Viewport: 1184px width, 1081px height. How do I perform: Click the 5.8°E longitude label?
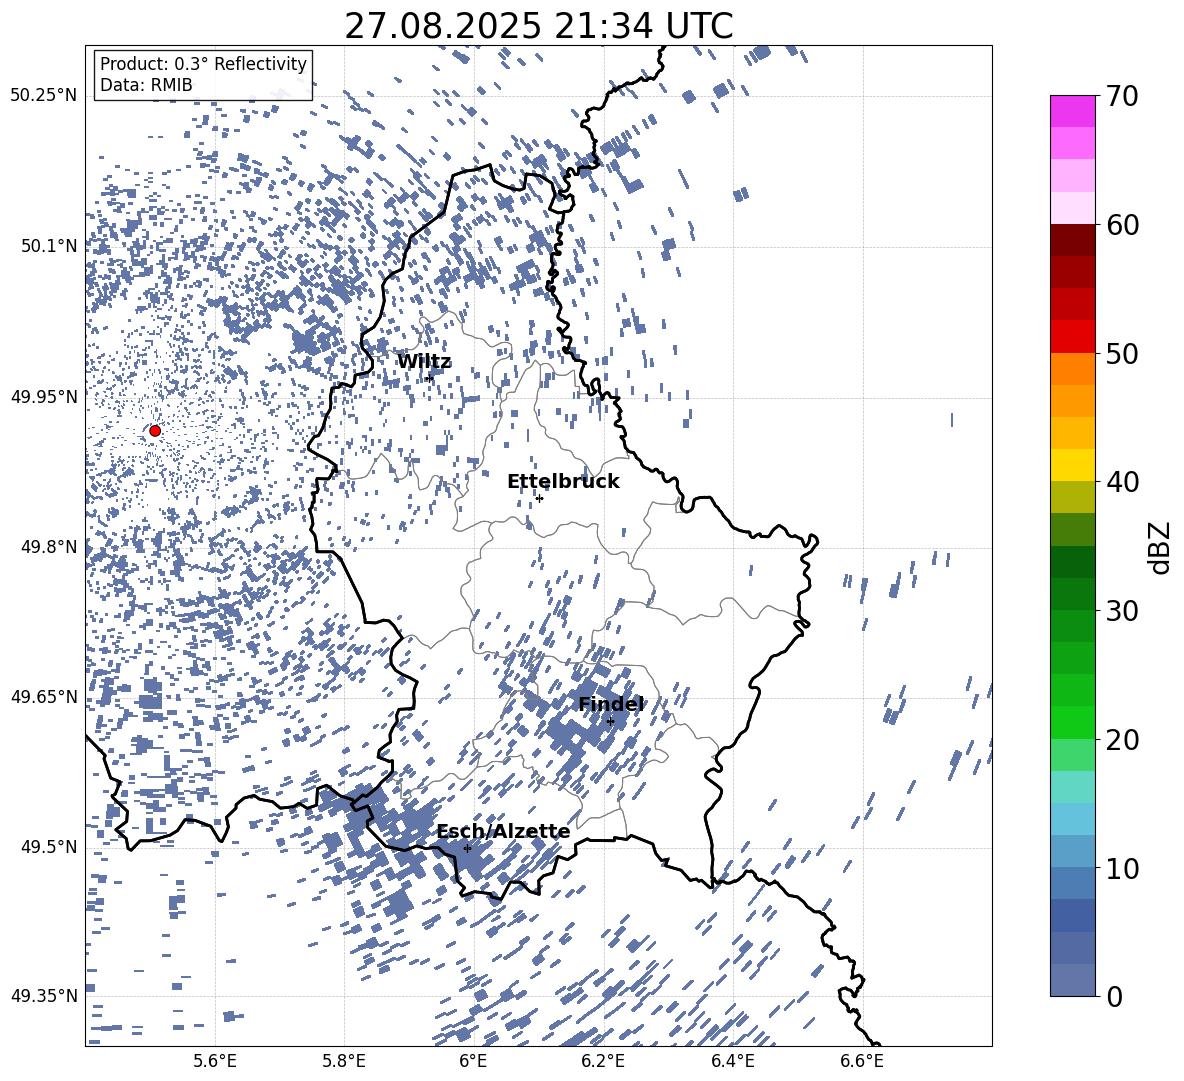[x=344, y=1061]
